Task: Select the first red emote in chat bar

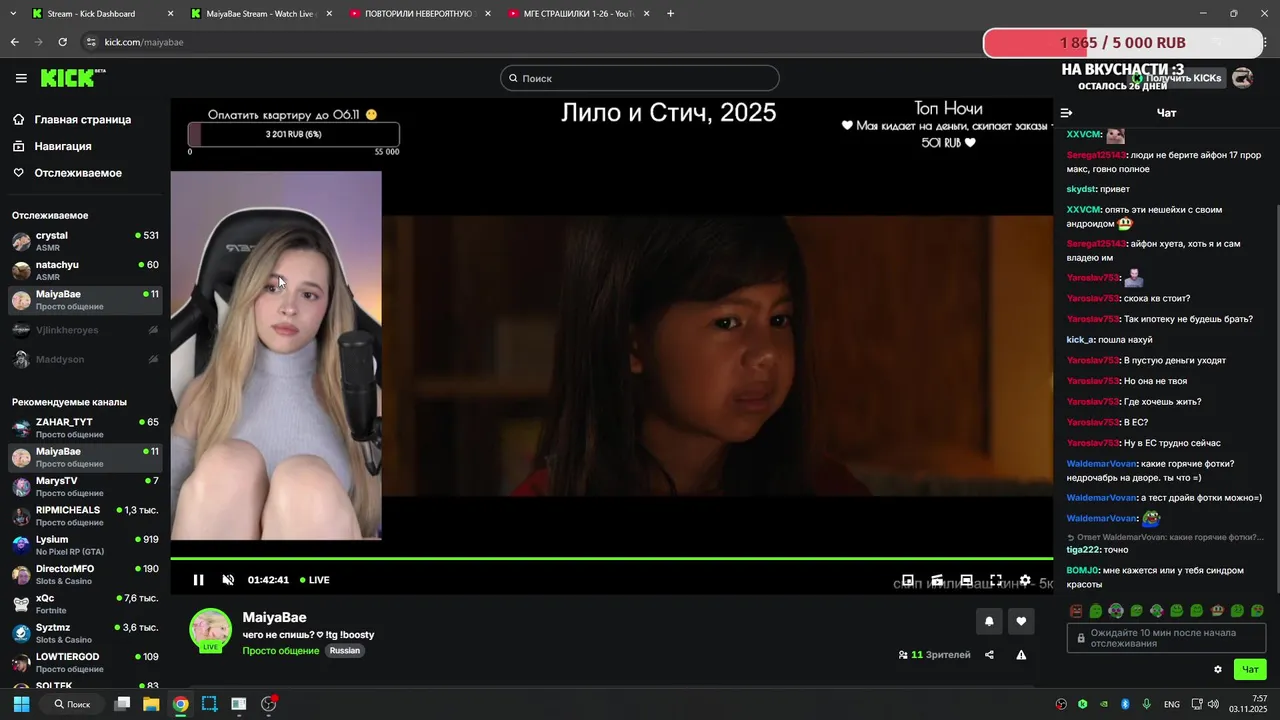Action: pos(1076,611)
